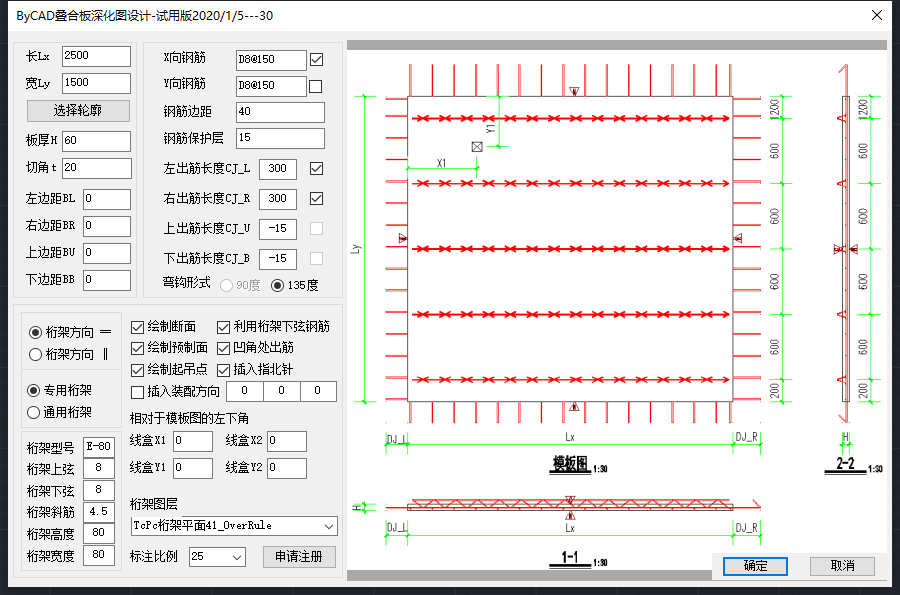Click the 上边距BU input field
Image resolution: width=900 pixels, height=595 pixels.
point(107,253)
